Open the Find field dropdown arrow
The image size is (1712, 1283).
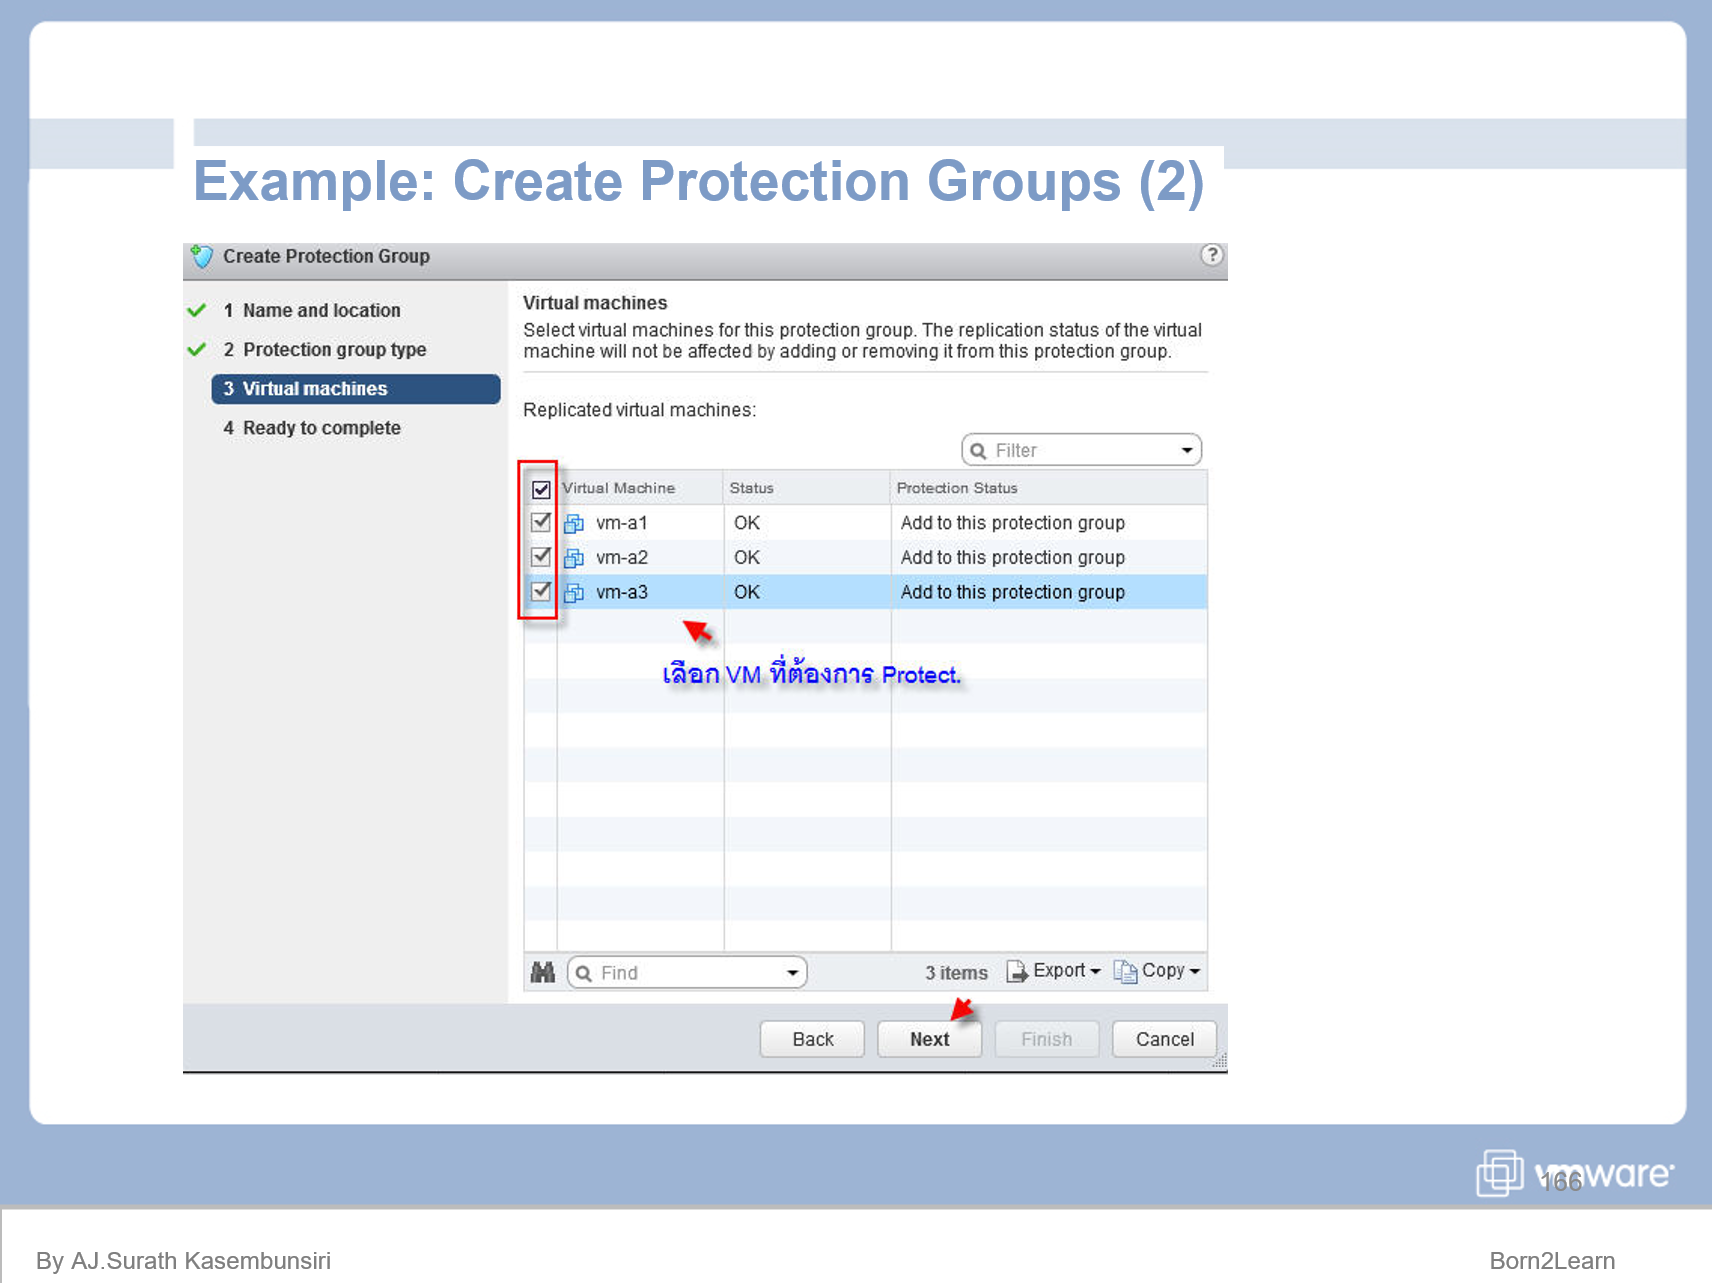(x=791, y=971)
